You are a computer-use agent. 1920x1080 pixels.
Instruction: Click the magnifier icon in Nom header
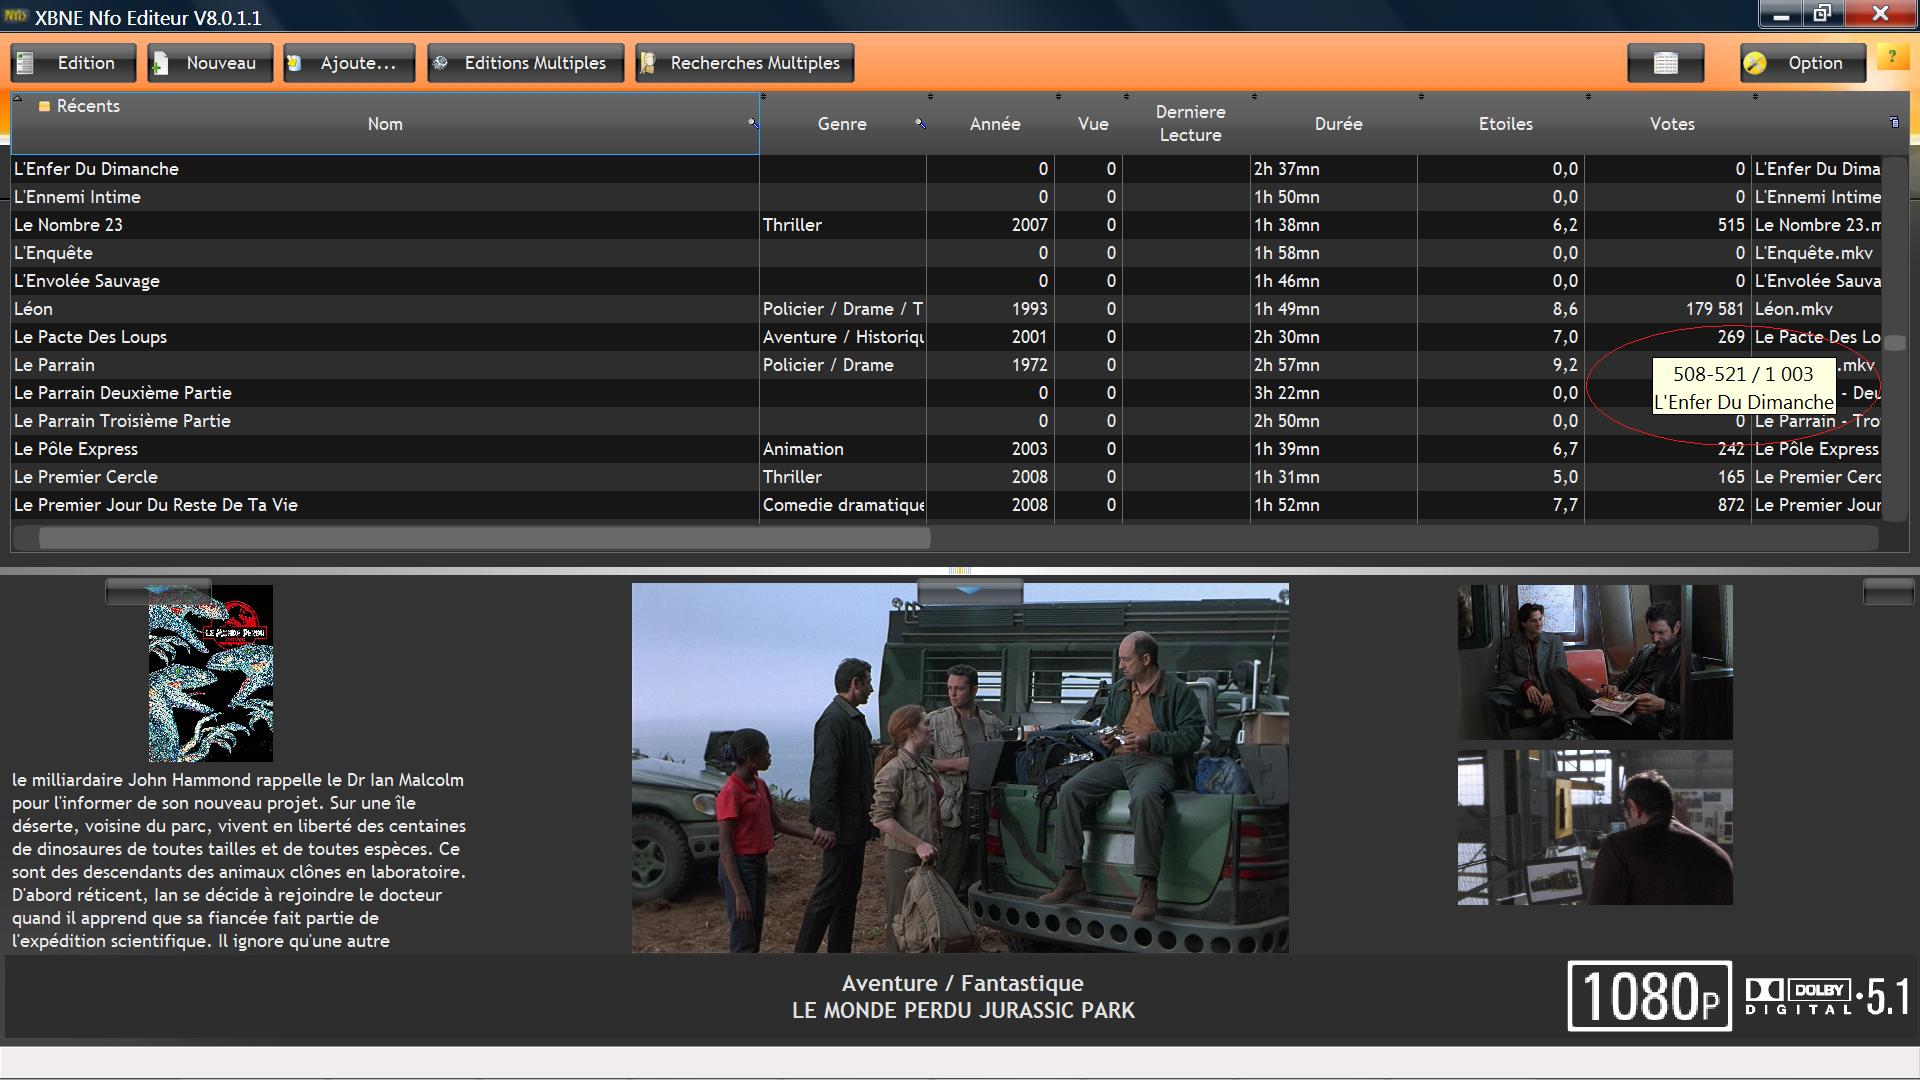[x=753, y=123]
